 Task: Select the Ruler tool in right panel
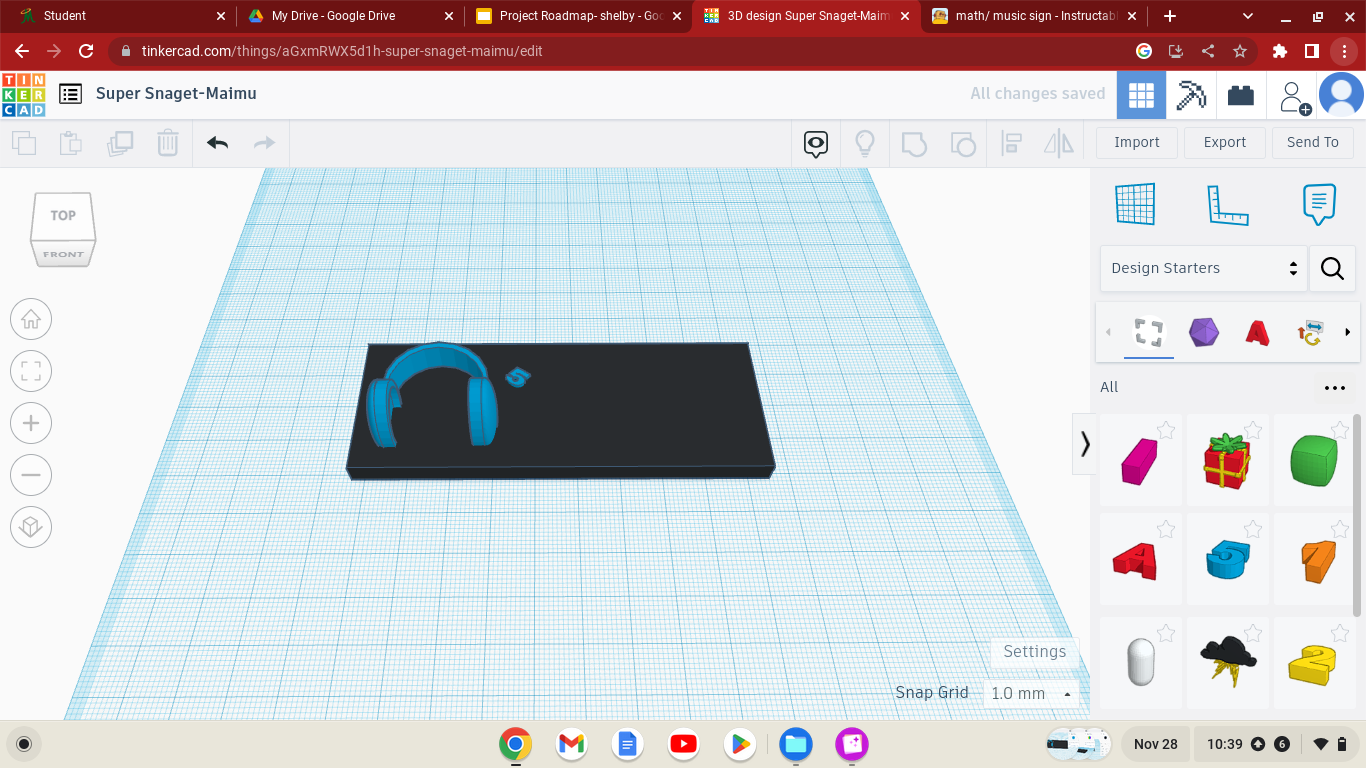click(x=1228, y=203)
